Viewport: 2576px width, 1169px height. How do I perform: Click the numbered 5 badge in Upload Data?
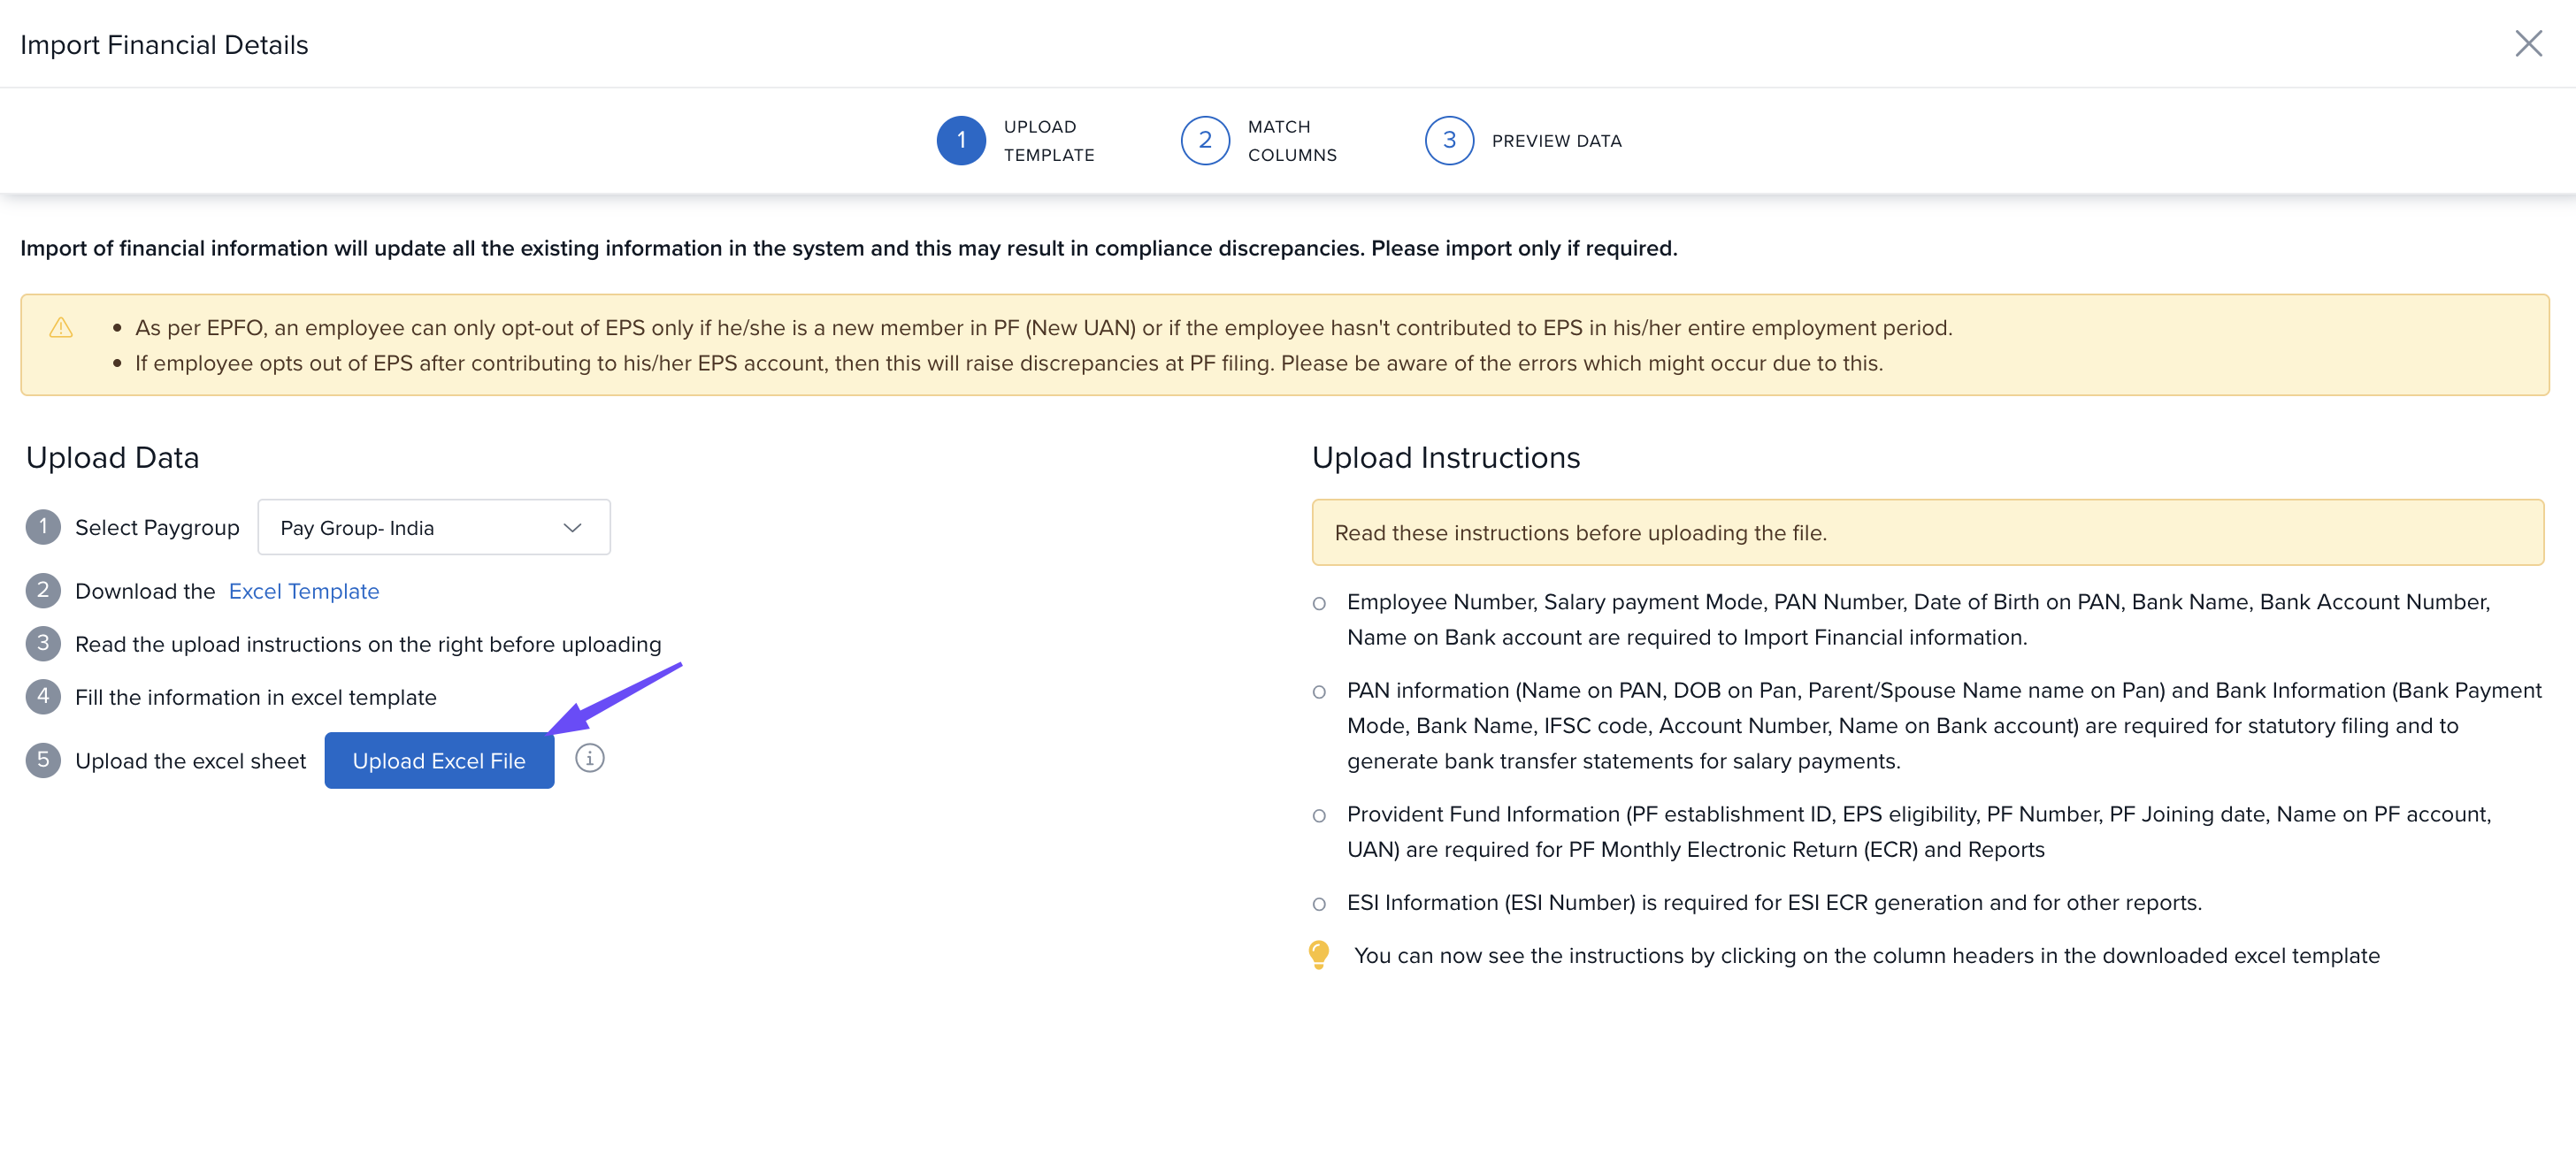[43, 760]
